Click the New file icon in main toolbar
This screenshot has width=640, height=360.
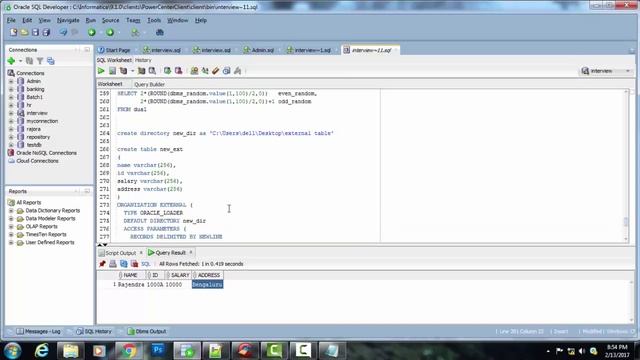click(x=14, y=32)
